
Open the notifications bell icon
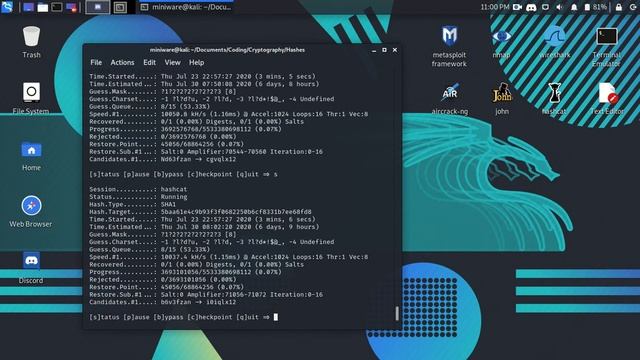(574, 7)
